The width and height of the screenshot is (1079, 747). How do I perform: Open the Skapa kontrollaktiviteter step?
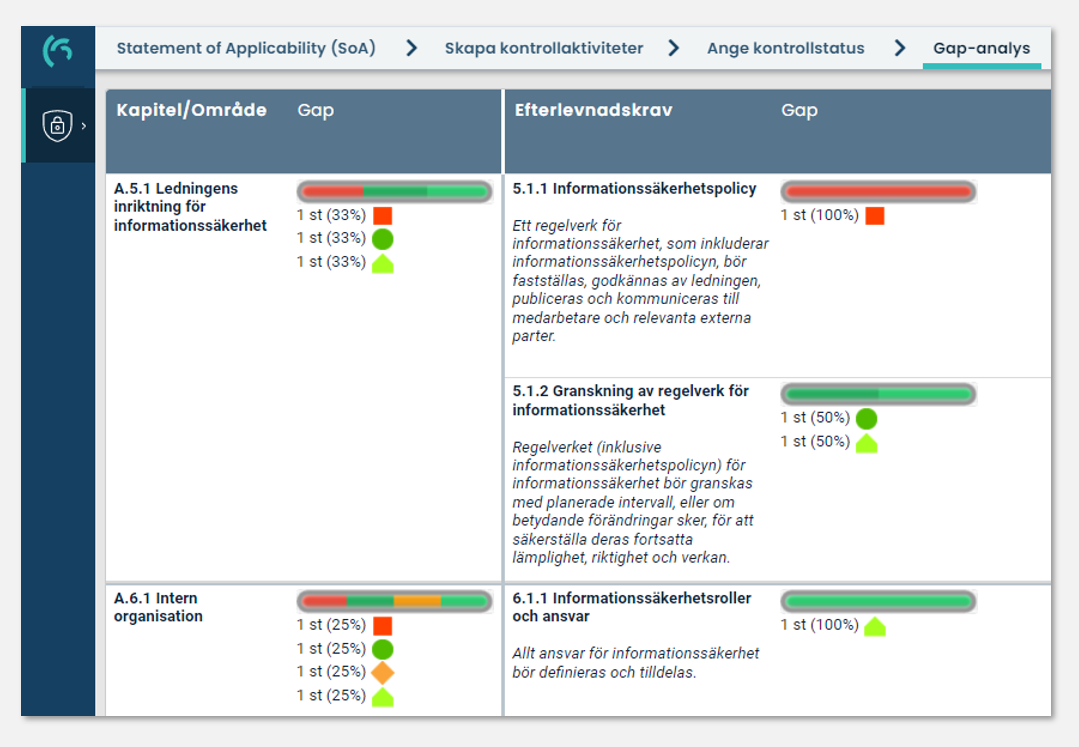pyautogui.click(x=544, y=47)
